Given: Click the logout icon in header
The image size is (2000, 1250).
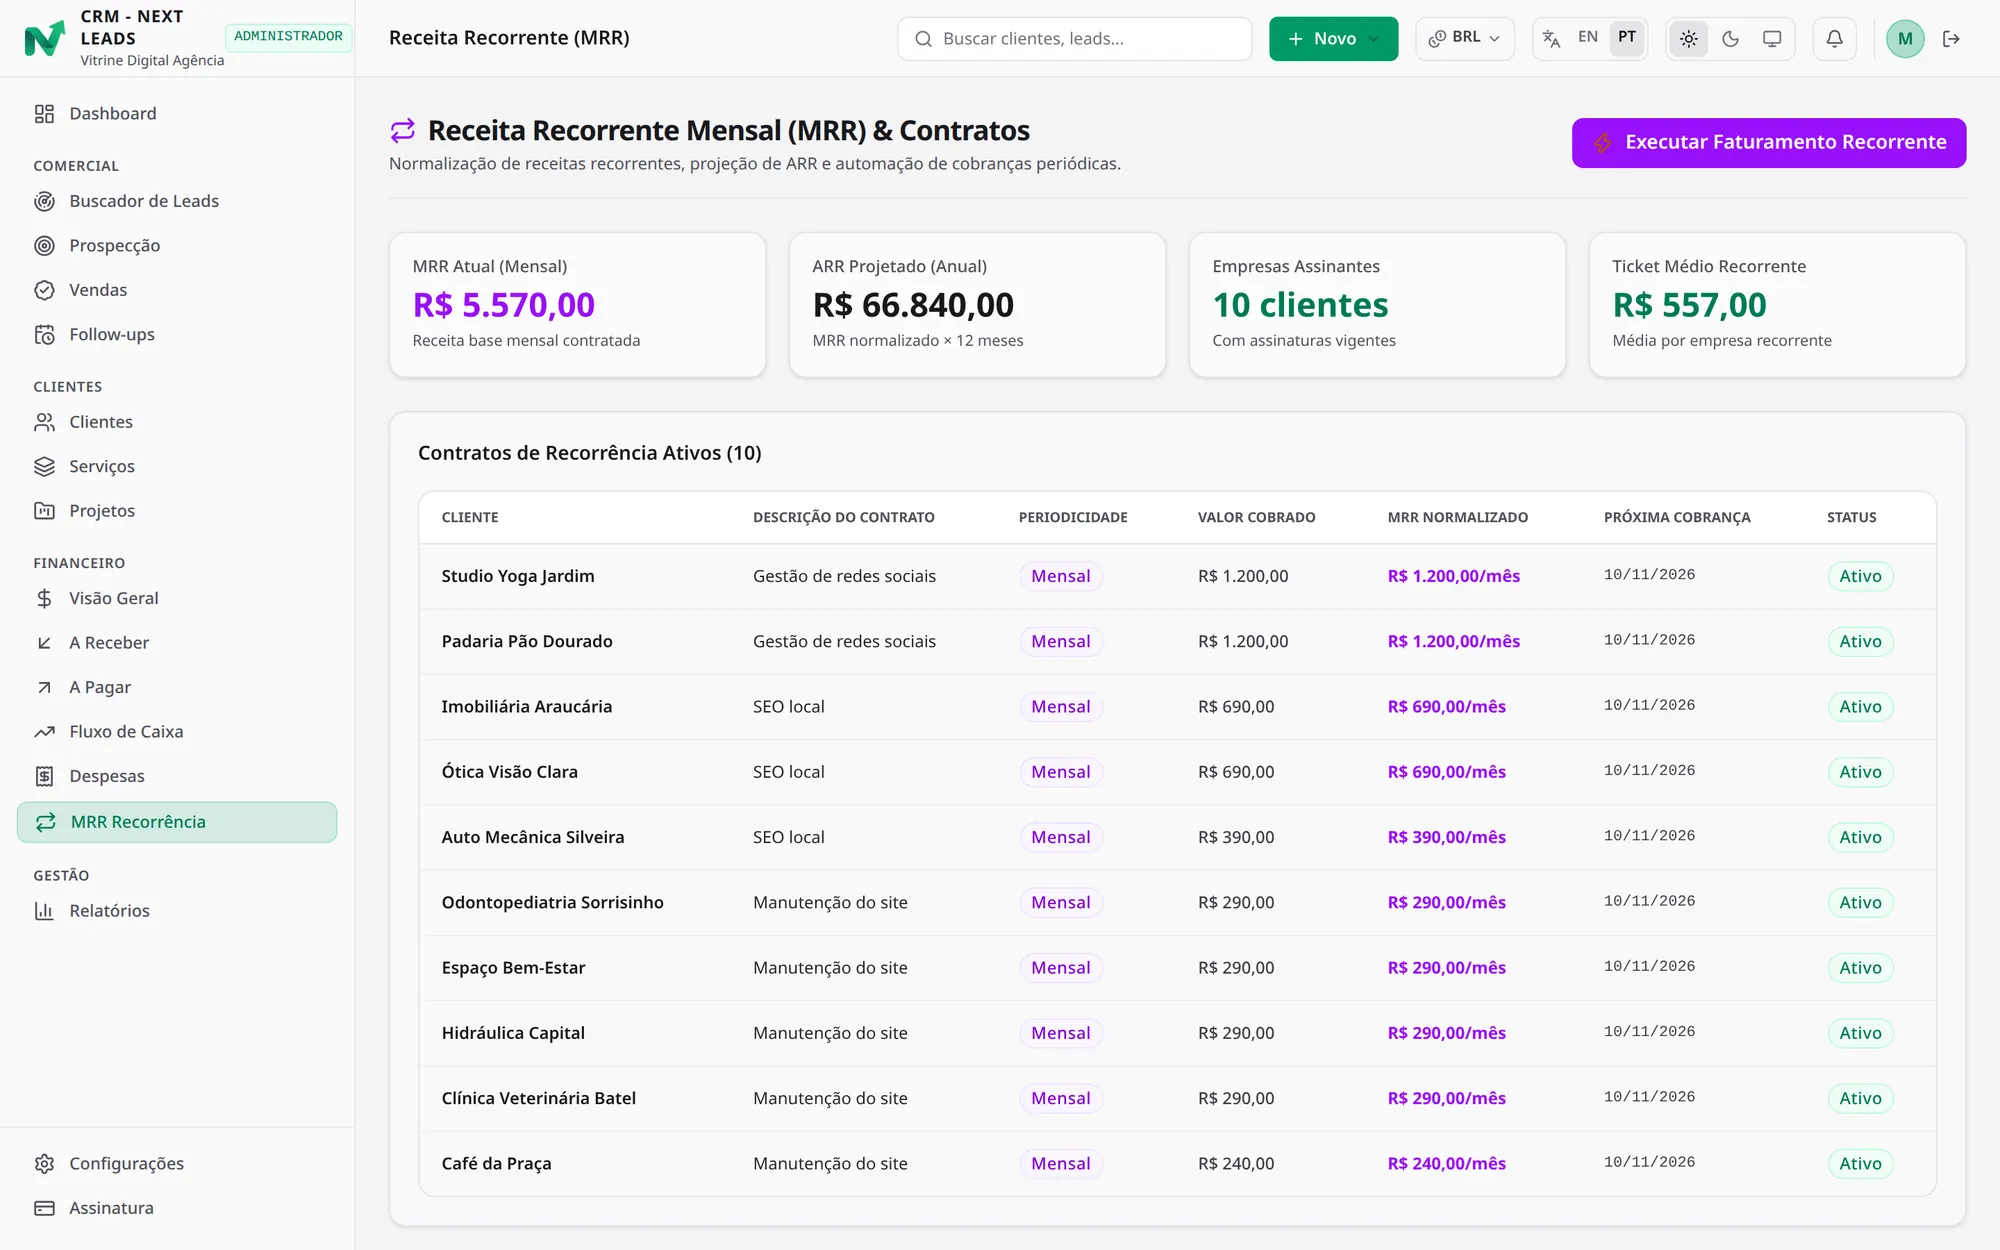Looking at the screenshot, I should click(x=1951, y=39).
